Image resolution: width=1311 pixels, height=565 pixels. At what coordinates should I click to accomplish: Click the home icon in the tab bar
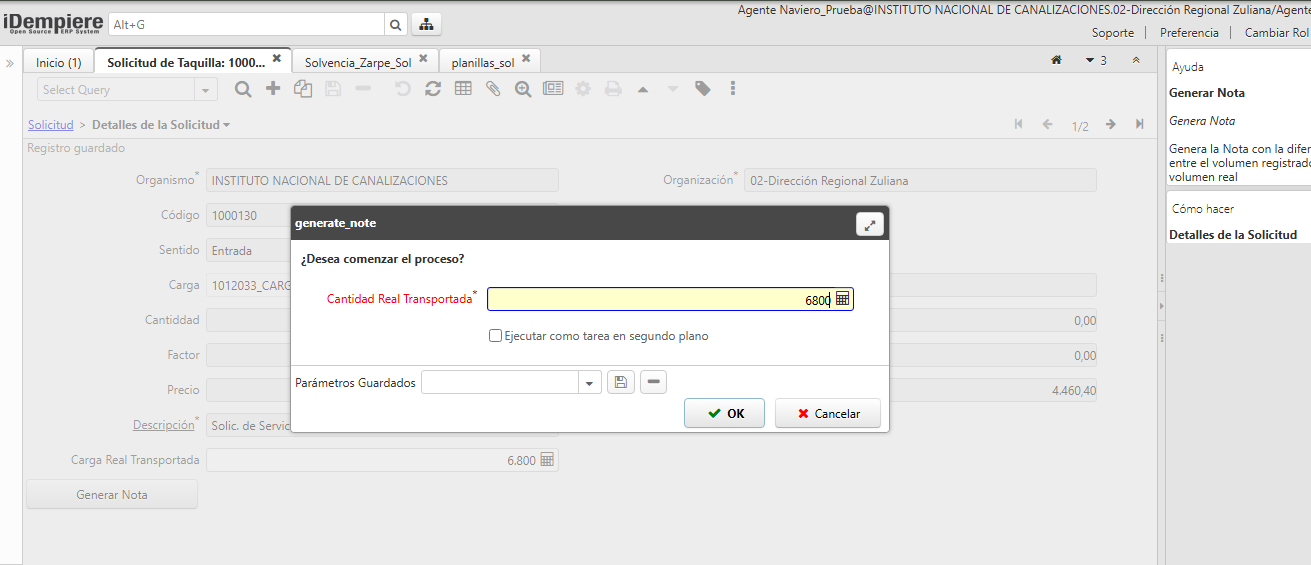coord(1056,60)
